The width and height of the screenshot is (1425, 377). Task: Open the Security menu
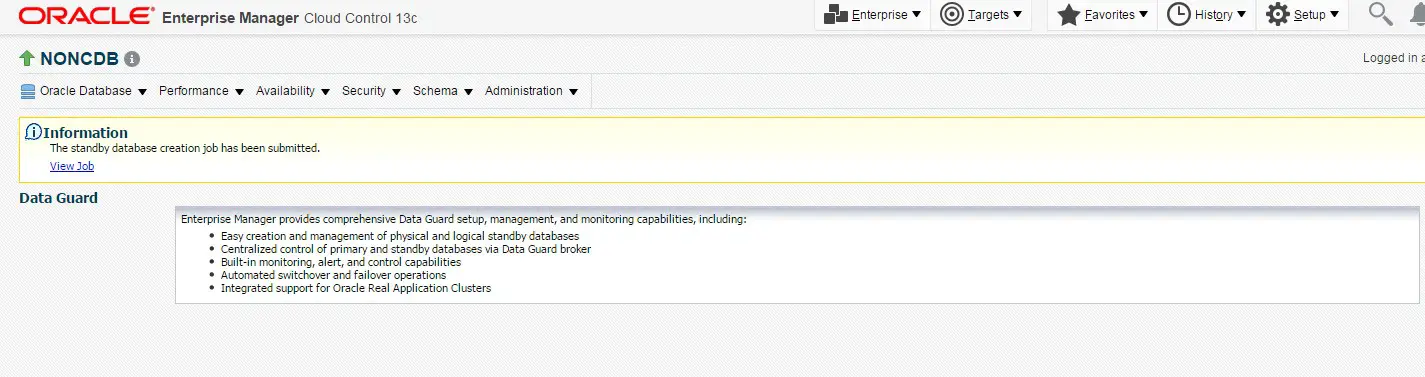[371, 91]
